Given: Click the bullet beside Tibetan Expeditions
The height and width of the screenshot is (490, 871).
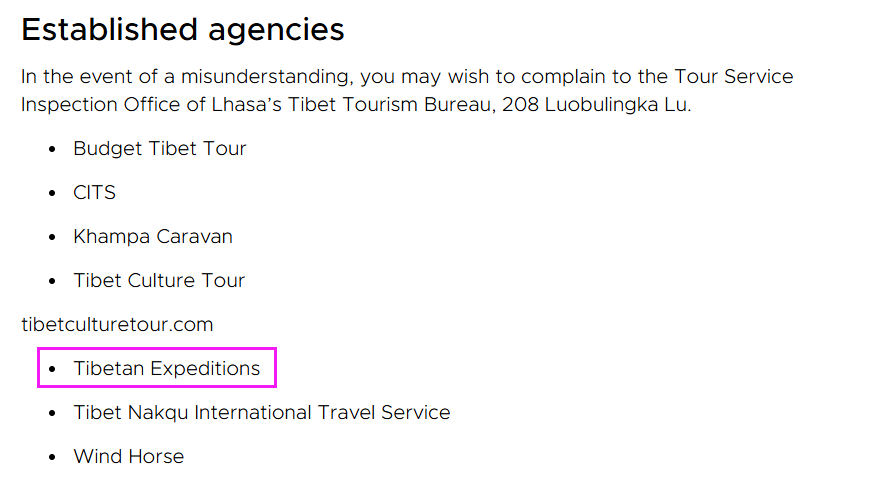Looking at the screenshot, I should 52,368.
